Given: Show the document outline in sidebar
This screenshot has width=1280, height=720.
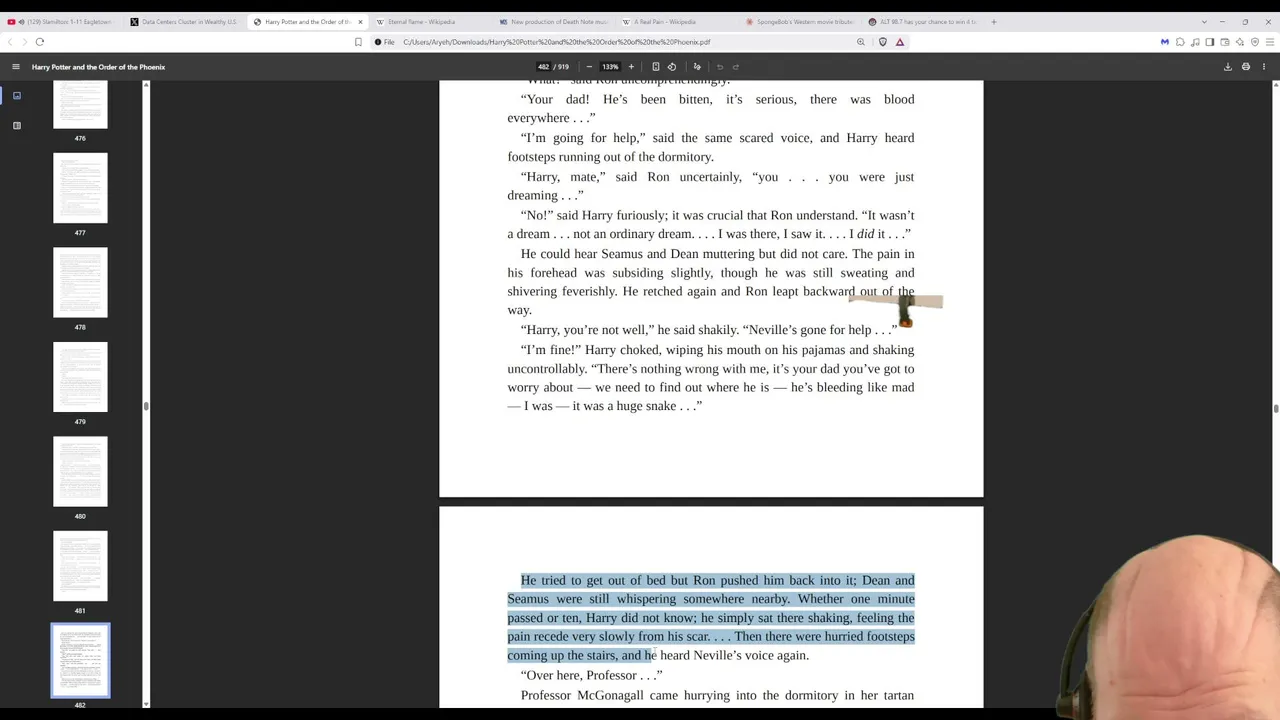Looking at the screenshot, I should pos(17,126).
